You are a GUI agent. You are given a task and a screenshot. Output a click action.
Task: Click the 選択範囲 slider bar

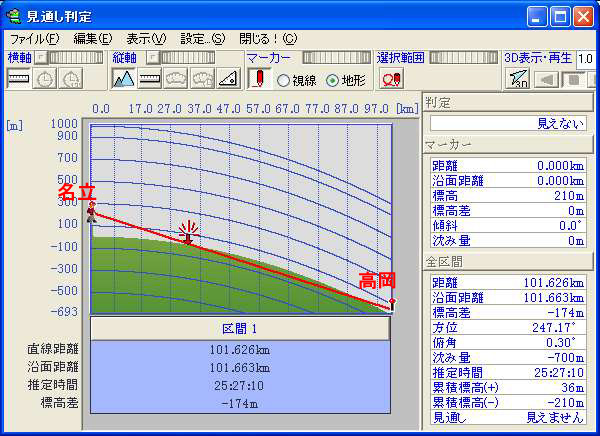tap(463, 58)
